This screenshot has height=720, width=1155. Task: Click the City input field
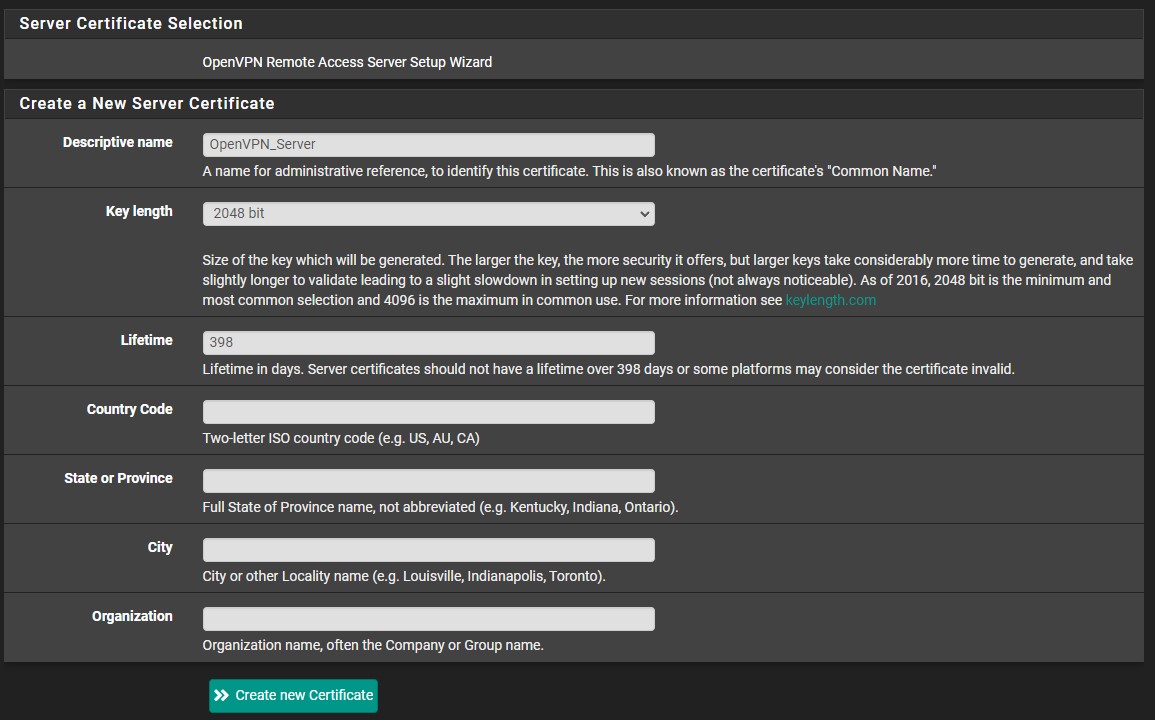pos(429,550)
